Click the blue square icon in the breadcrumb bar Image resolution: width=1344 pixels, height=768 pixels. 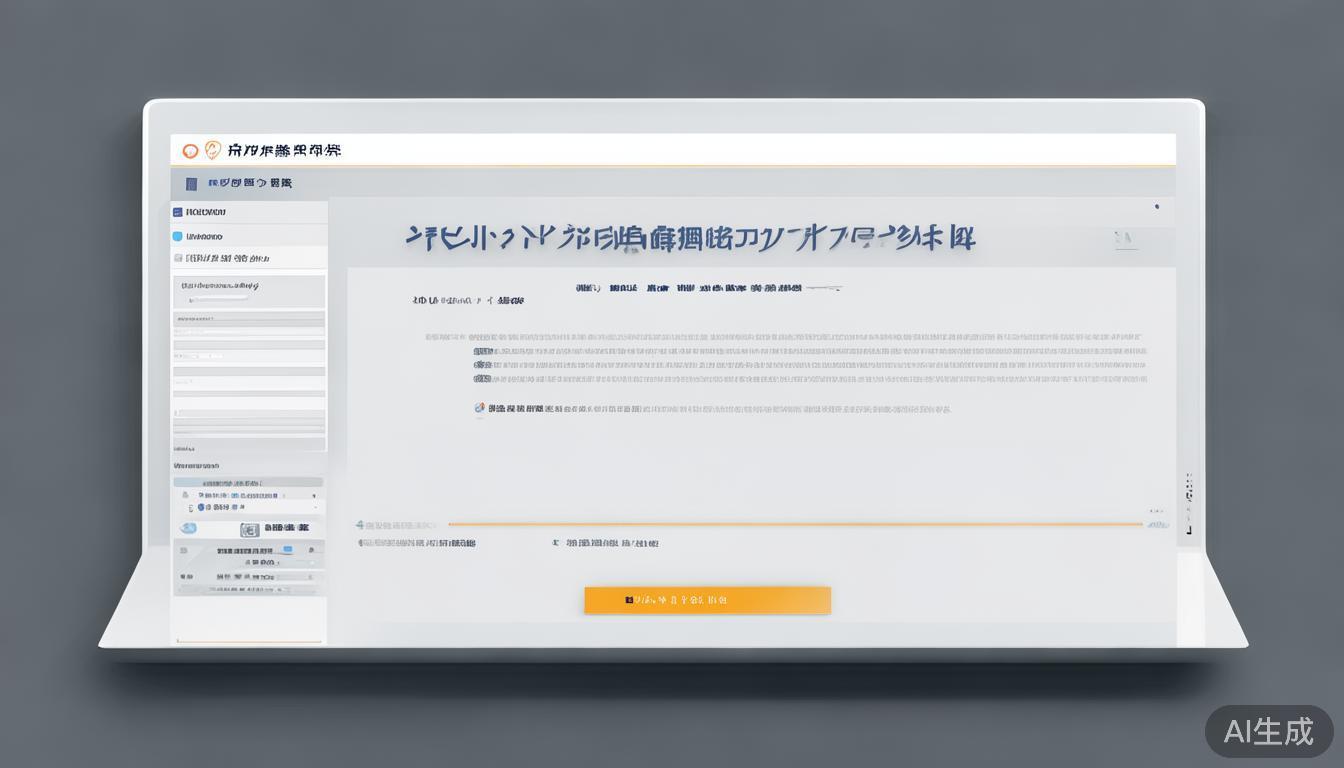tap(192, 183)
